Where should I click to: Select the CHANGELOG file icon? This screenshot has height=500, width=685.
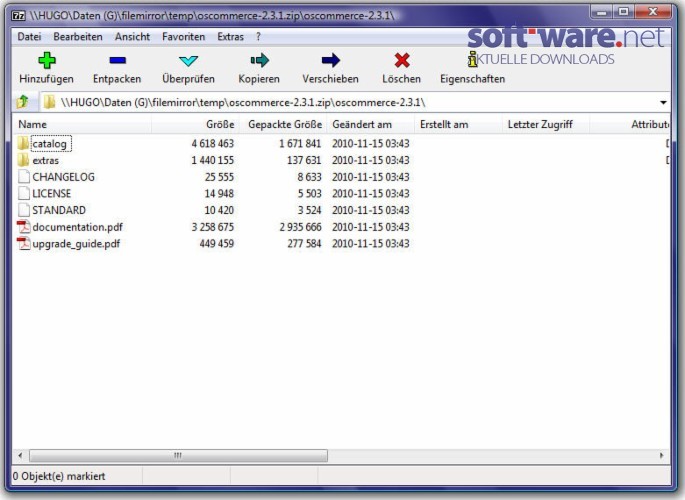point(24,176)
